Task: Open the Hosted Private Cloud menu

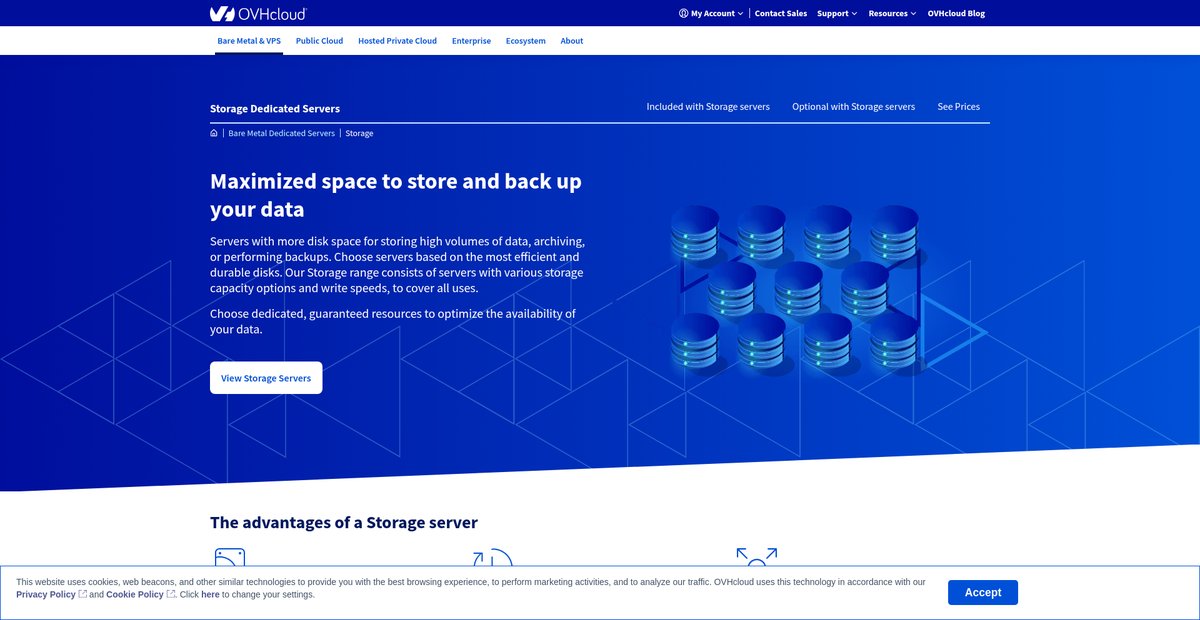Action: (397, 41)
